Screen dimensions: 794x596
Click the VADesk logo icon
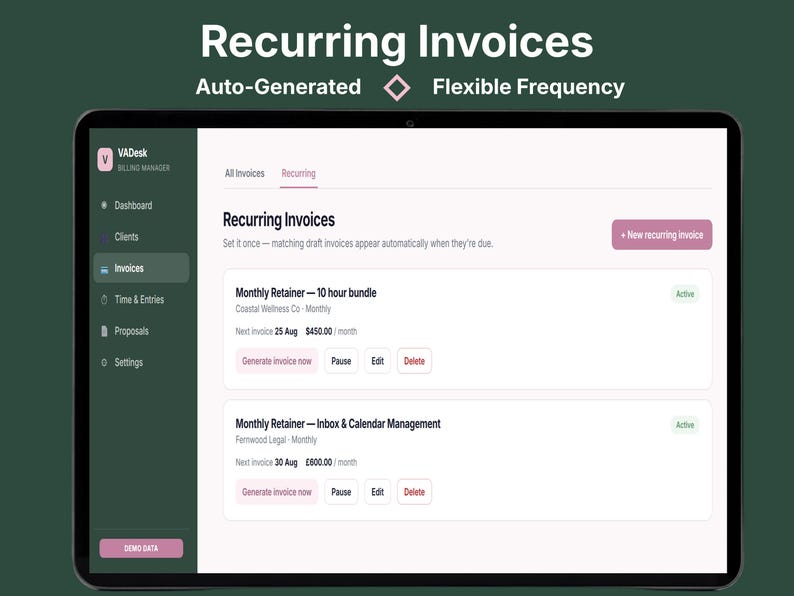point(105,160)
